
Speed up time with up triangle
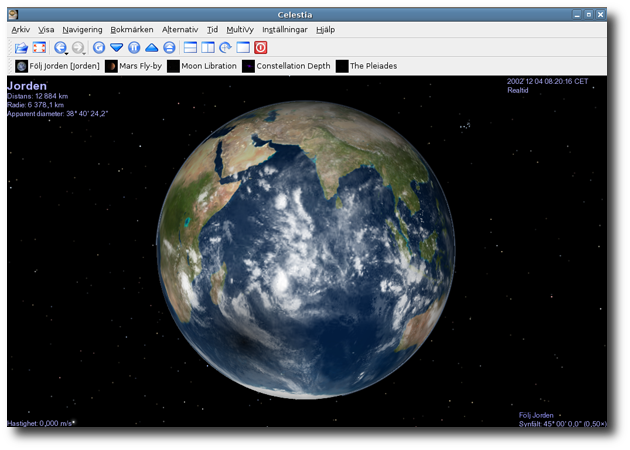coord(151,47)
